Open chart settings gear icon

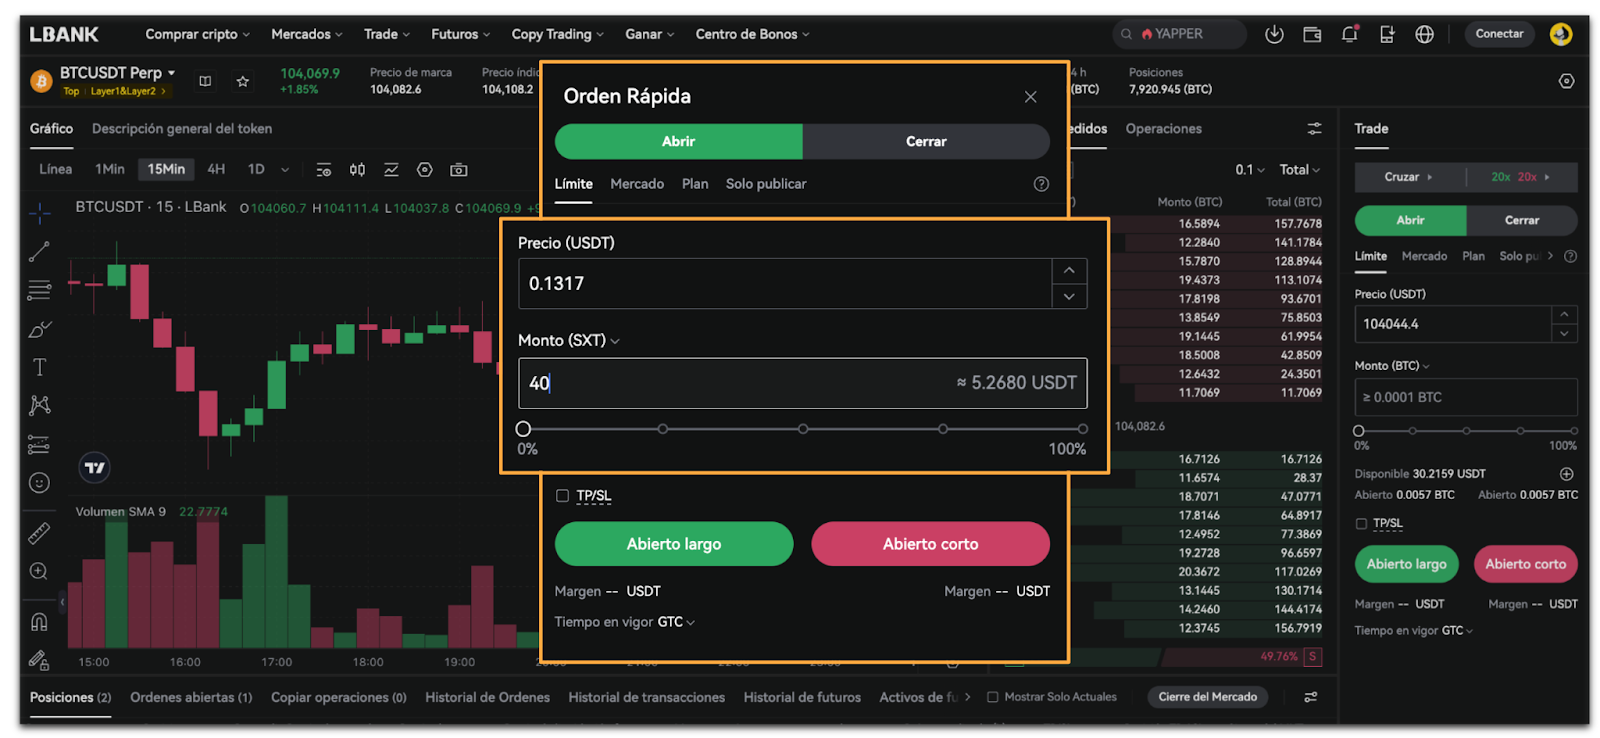click(425, 170)
